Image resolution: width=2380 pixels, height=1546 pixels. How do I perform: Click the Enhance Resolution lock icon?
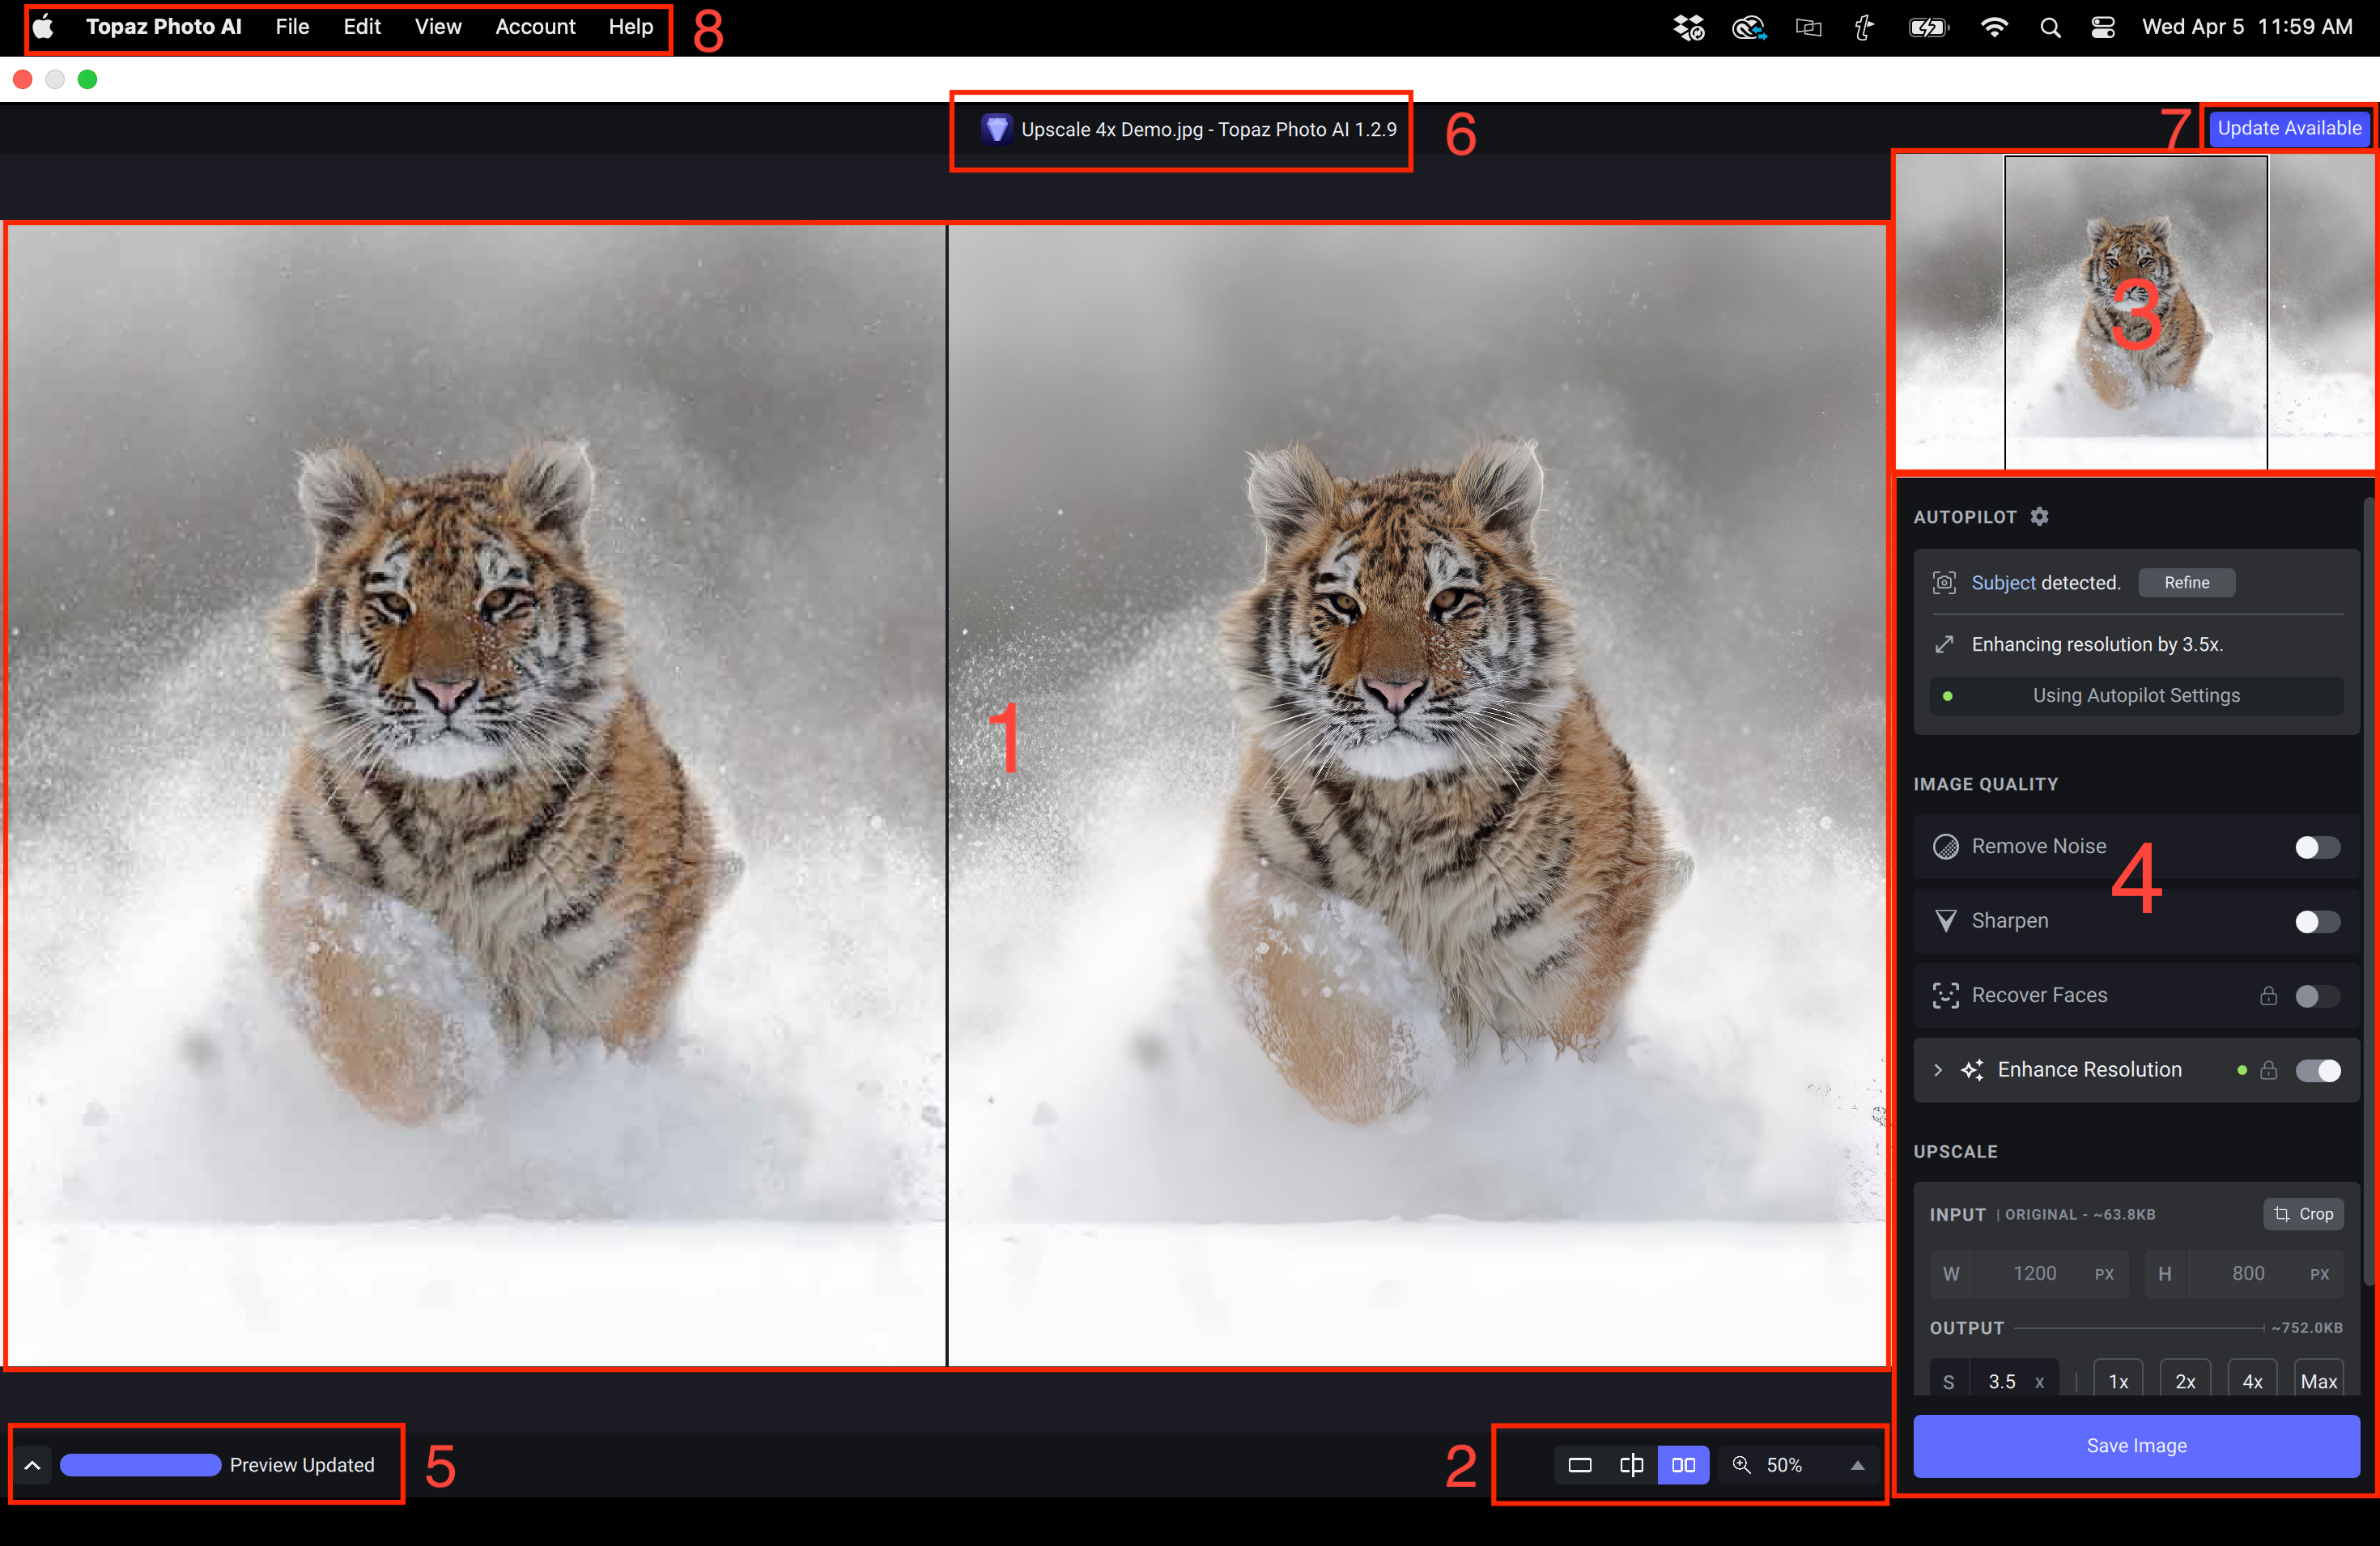(2268, 1070)
